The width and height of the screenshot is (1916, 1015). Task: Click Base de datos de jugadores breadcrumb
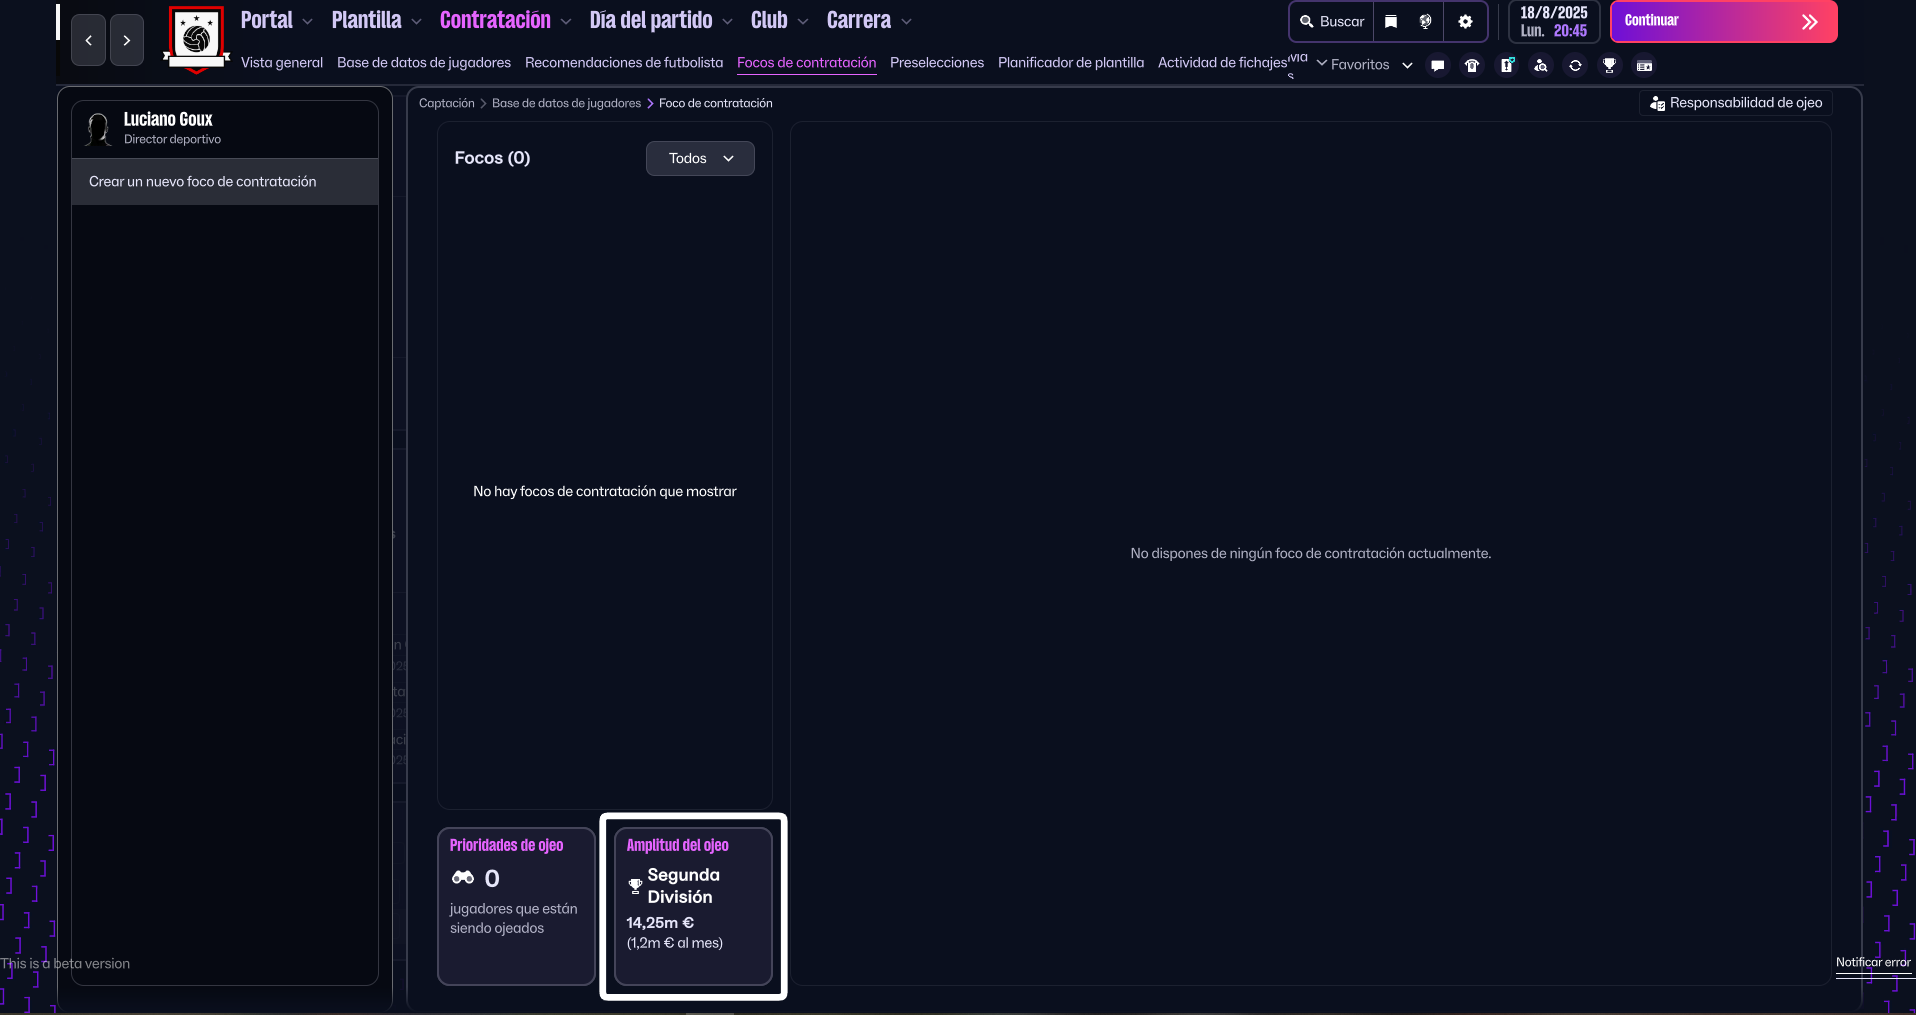click(566, 103)
